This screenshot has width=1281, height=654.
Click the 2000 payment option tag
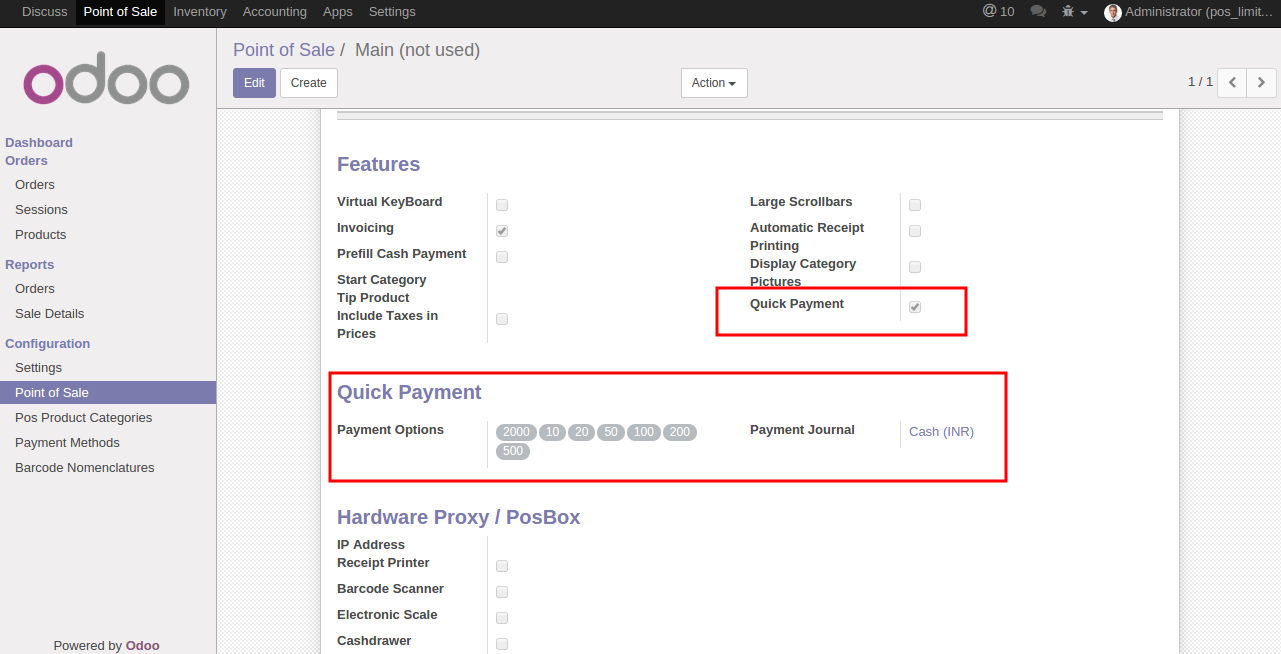tap(517, 432)
